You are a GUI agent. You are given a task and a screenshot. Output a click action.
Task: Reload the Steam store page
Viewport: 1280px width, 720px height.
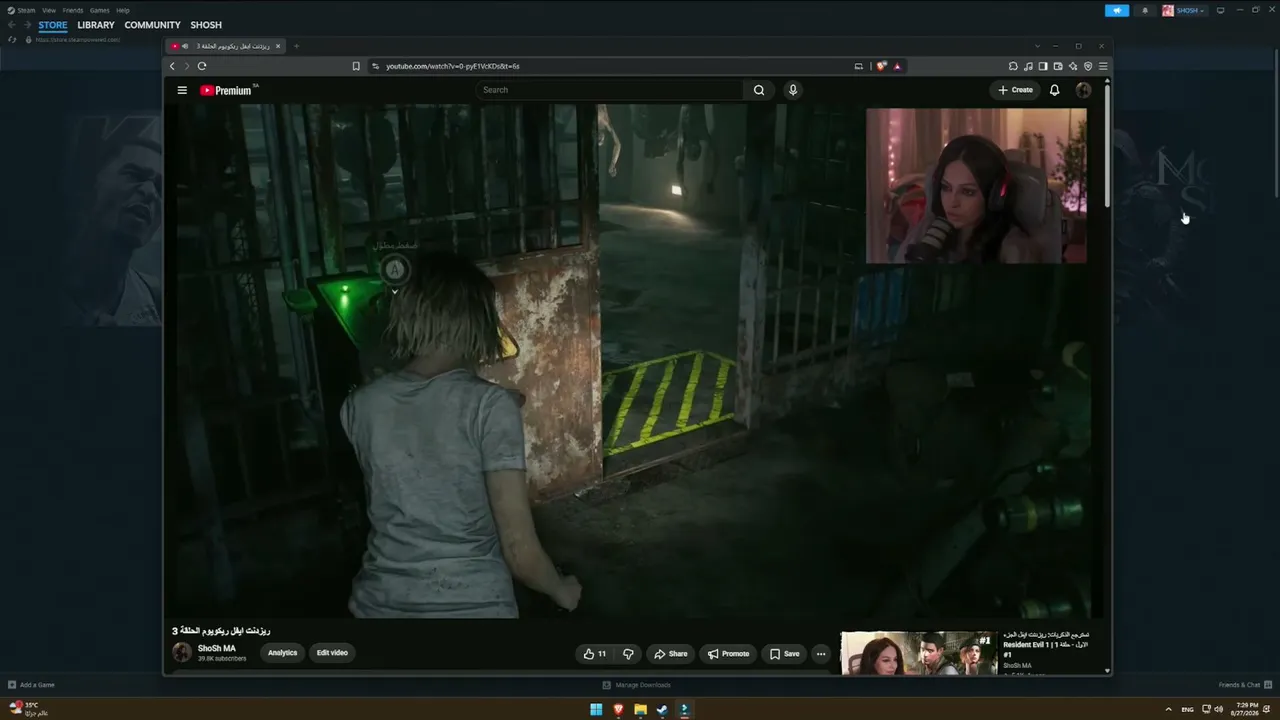click(x=12, y=40)
